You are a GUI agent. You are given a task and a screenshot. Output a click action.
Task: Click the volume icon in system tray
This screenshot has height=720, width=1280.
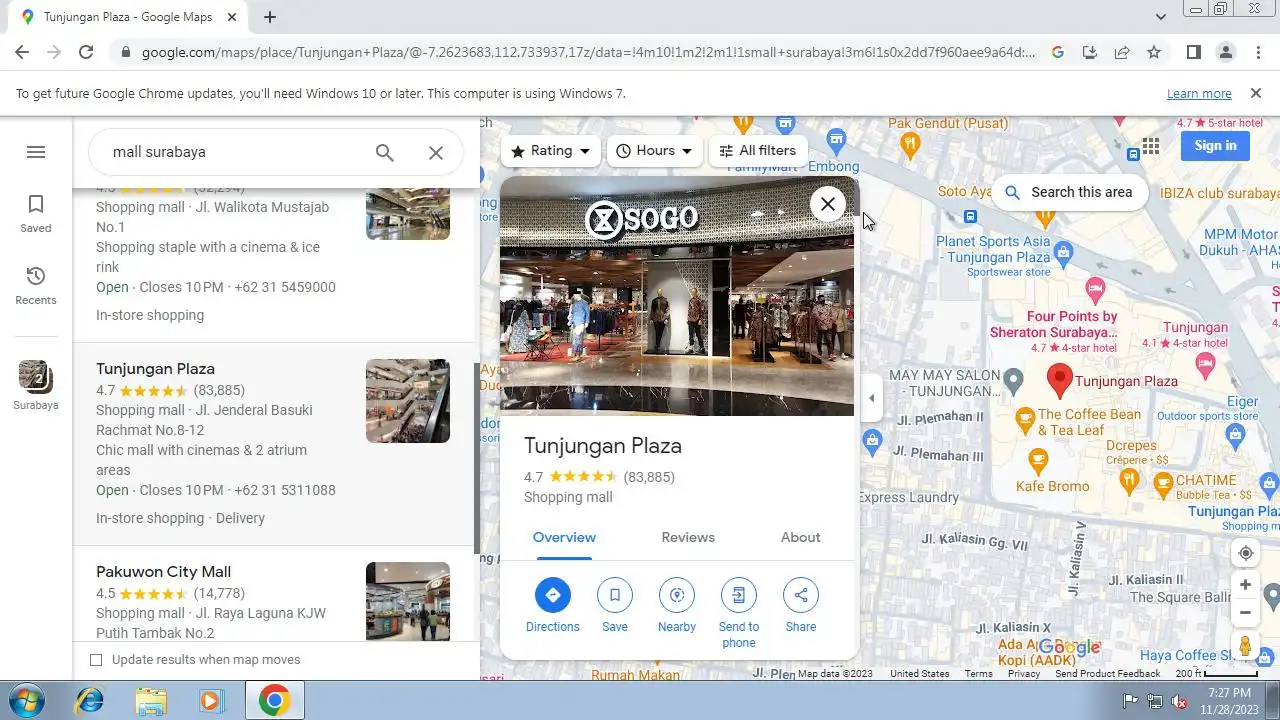click(x=1180, y=701)
